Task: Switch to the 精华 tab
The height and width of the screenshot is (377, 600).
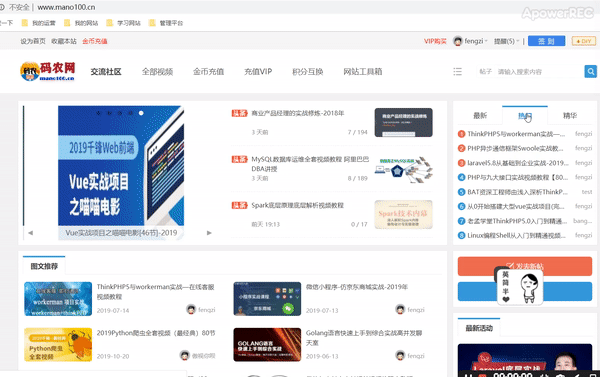Action: pos(570,116)
